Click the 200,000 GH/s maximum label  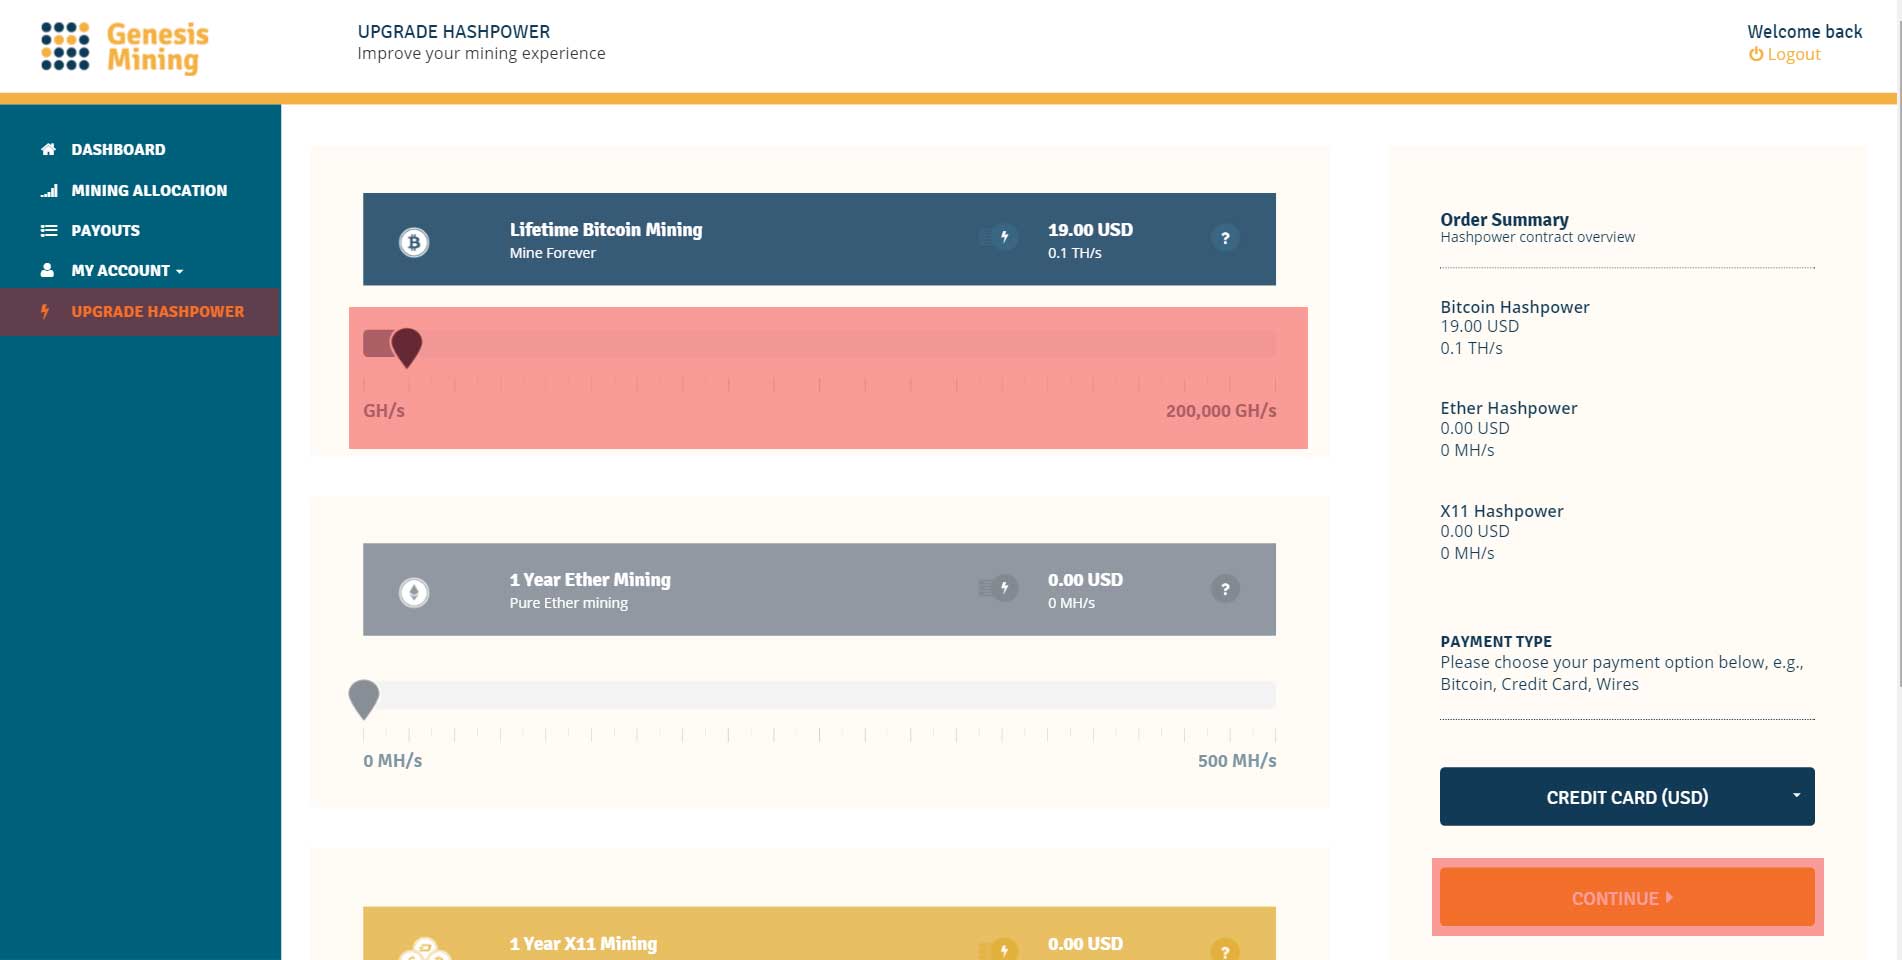1221,410
